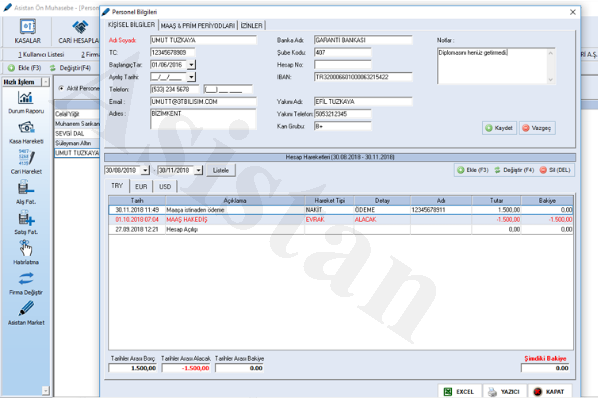Collapse the Hızlı İşlem panel arrow
This screenshot has height=398, width=598.
[45, 82]
